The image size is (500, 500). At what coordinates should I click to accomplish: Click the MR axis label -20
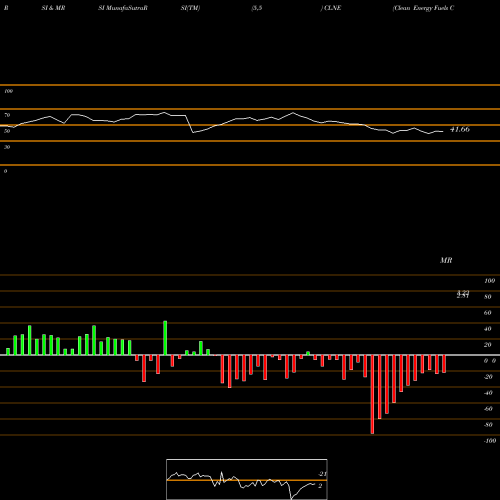[x=488, y=377]
